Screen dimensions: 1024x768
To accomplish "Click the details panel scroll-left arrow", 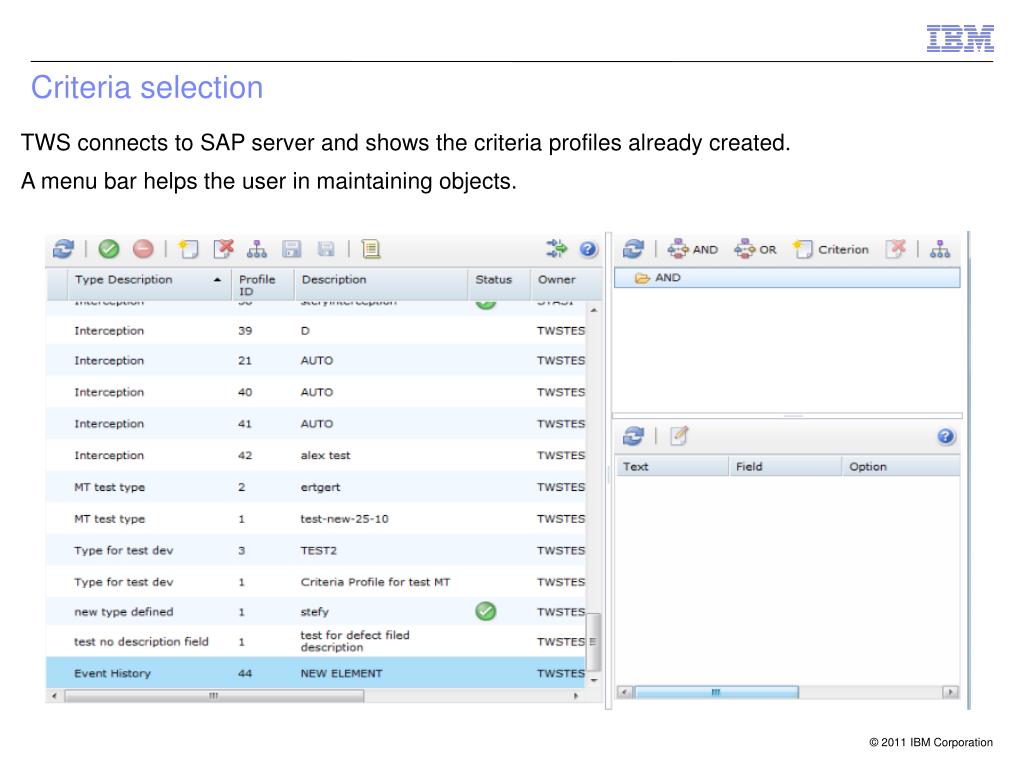I will tap(625, 692).
